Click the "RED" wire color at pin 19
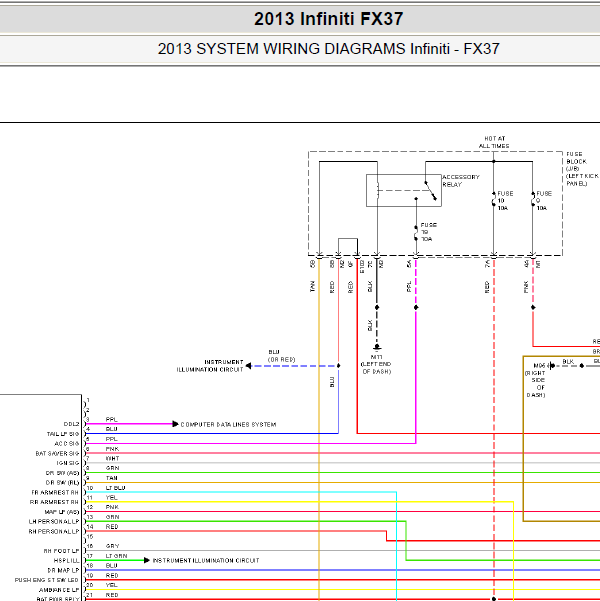 pyautogui.click(x=112, y=575)
